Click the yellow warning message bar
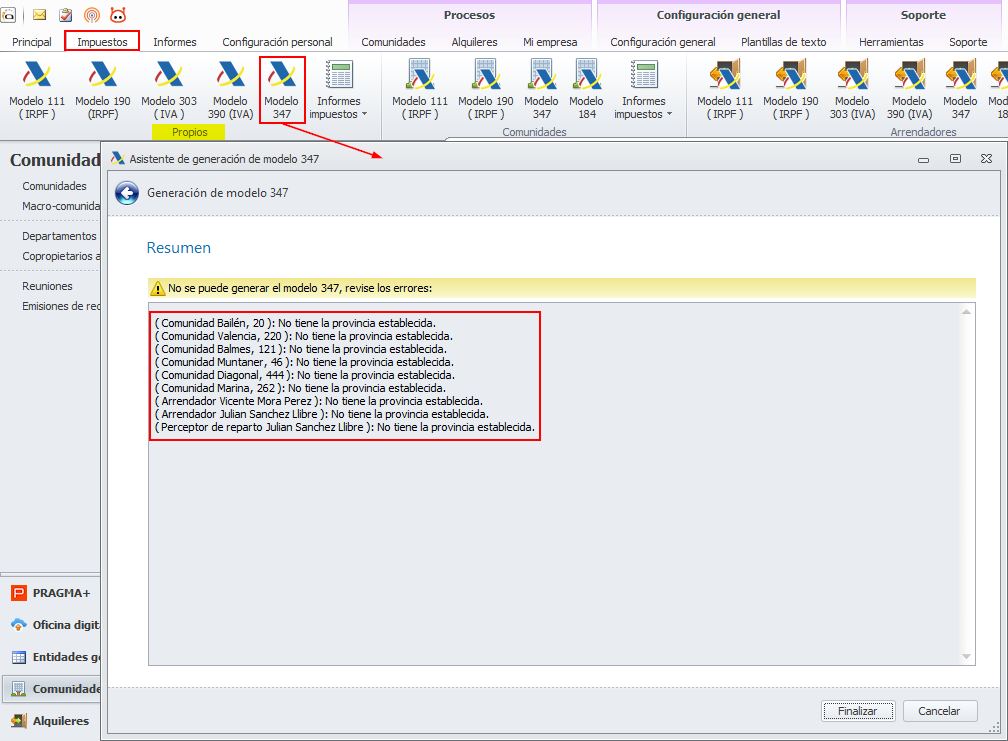 [x=562, y=288]
